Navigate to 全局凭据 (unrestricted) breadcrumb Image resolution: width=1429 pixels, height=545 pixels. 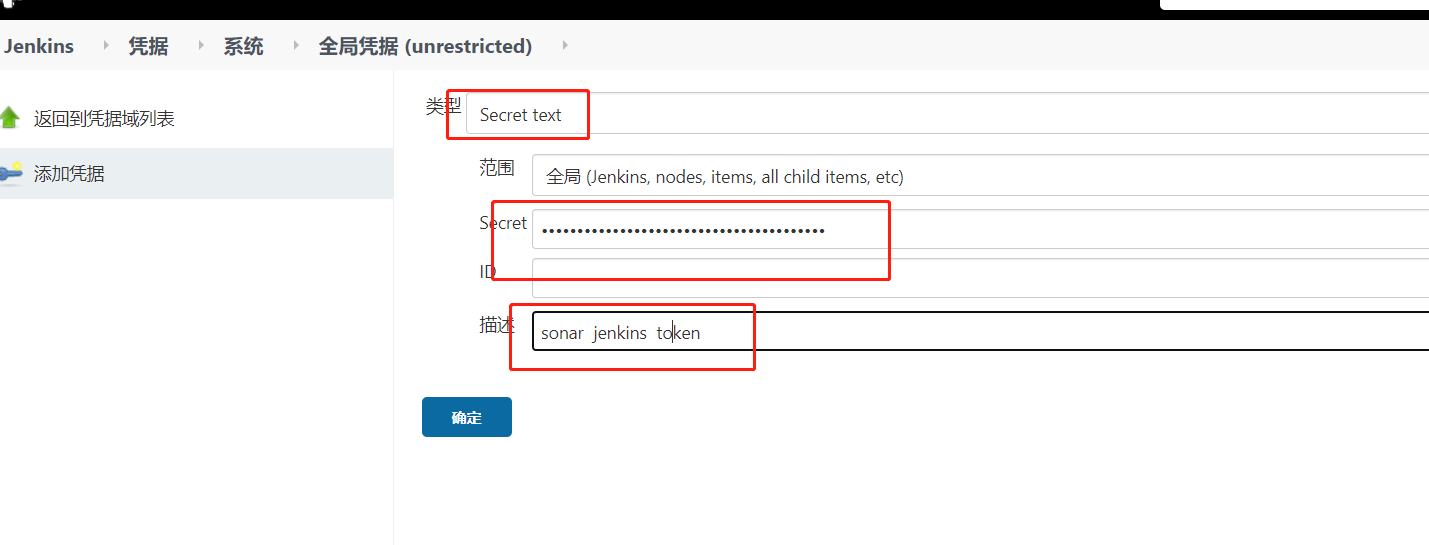pos(425,46)
